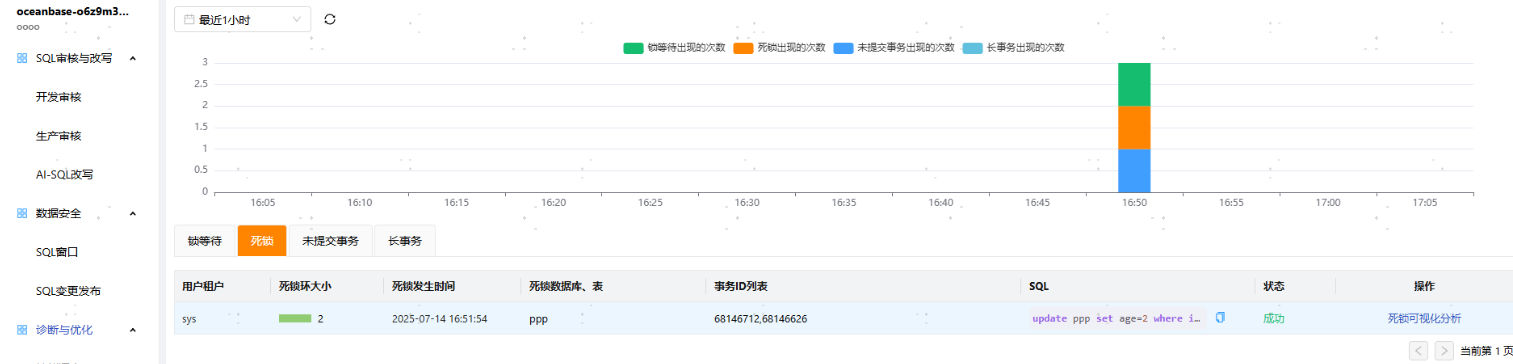1513x364 pixels.
Task: Click the refresh icon beside time range
Action: pos(330,19)
